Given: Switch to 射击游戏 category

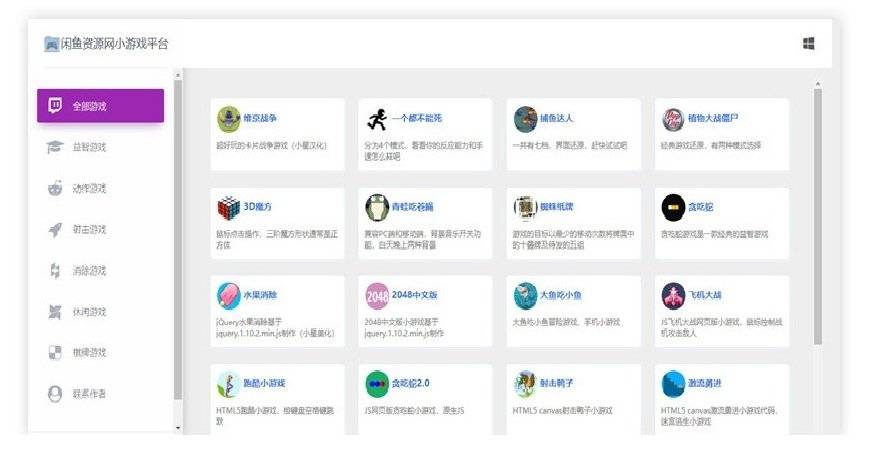Looking at the screenshot, I should pyautogui.click(x=89, y=229).
